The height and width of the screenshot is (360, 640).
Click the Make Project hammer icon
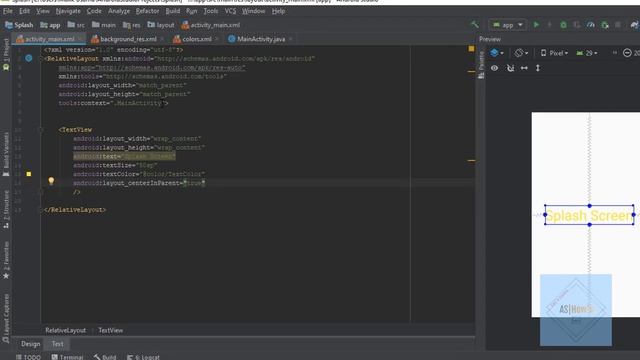point(475,25)
